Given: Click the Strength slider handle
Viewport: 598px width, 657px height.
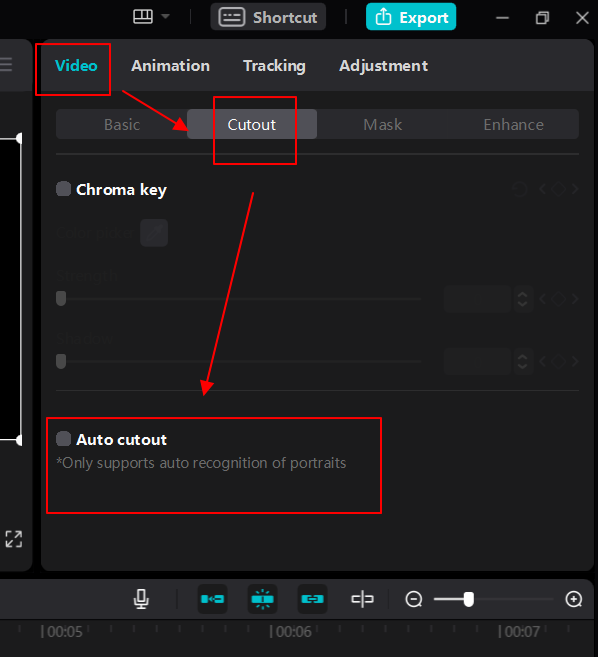Looking at the screenshot, I should tap(61, 299).
